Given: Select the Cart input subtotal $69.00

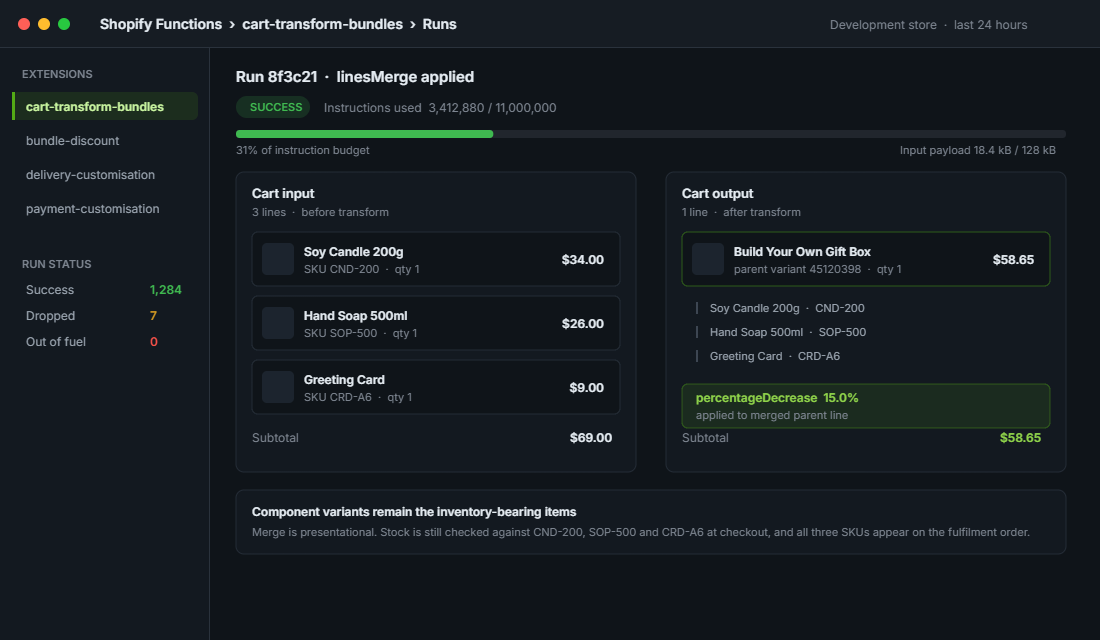Looking at the screenshot, I should (591, 438).
